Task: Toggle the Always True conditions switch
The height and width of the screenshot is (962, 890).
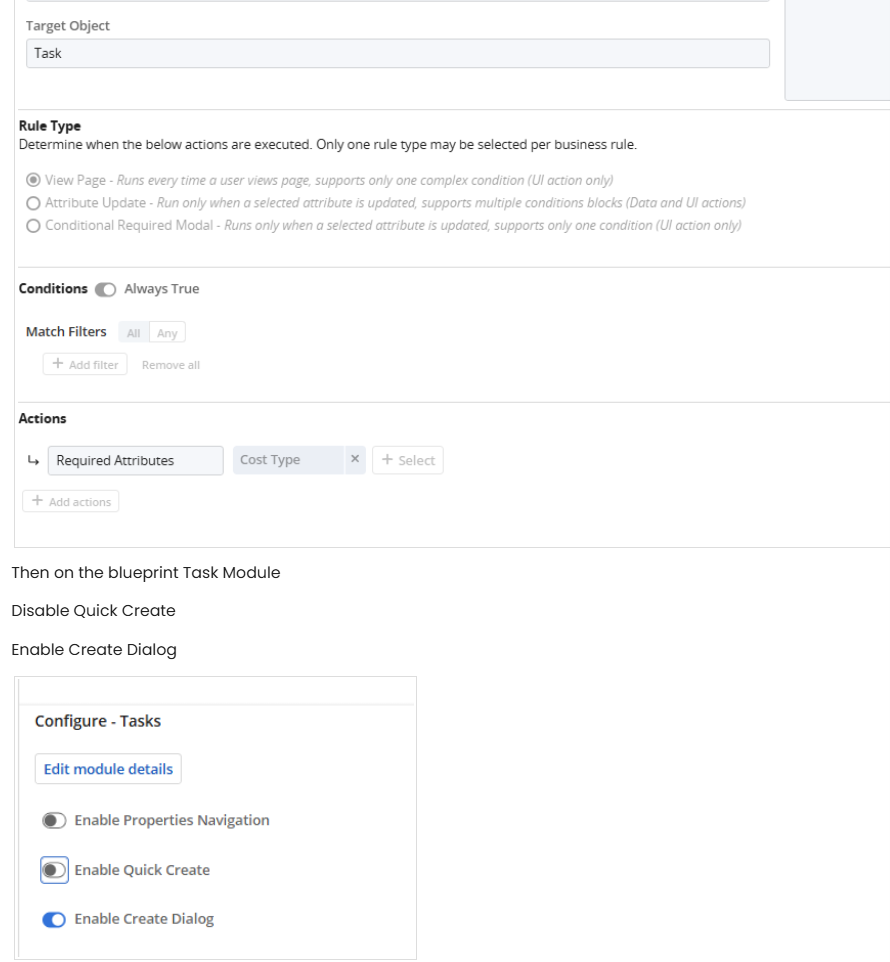Action: pyautogui.click(x=105, y=290)
